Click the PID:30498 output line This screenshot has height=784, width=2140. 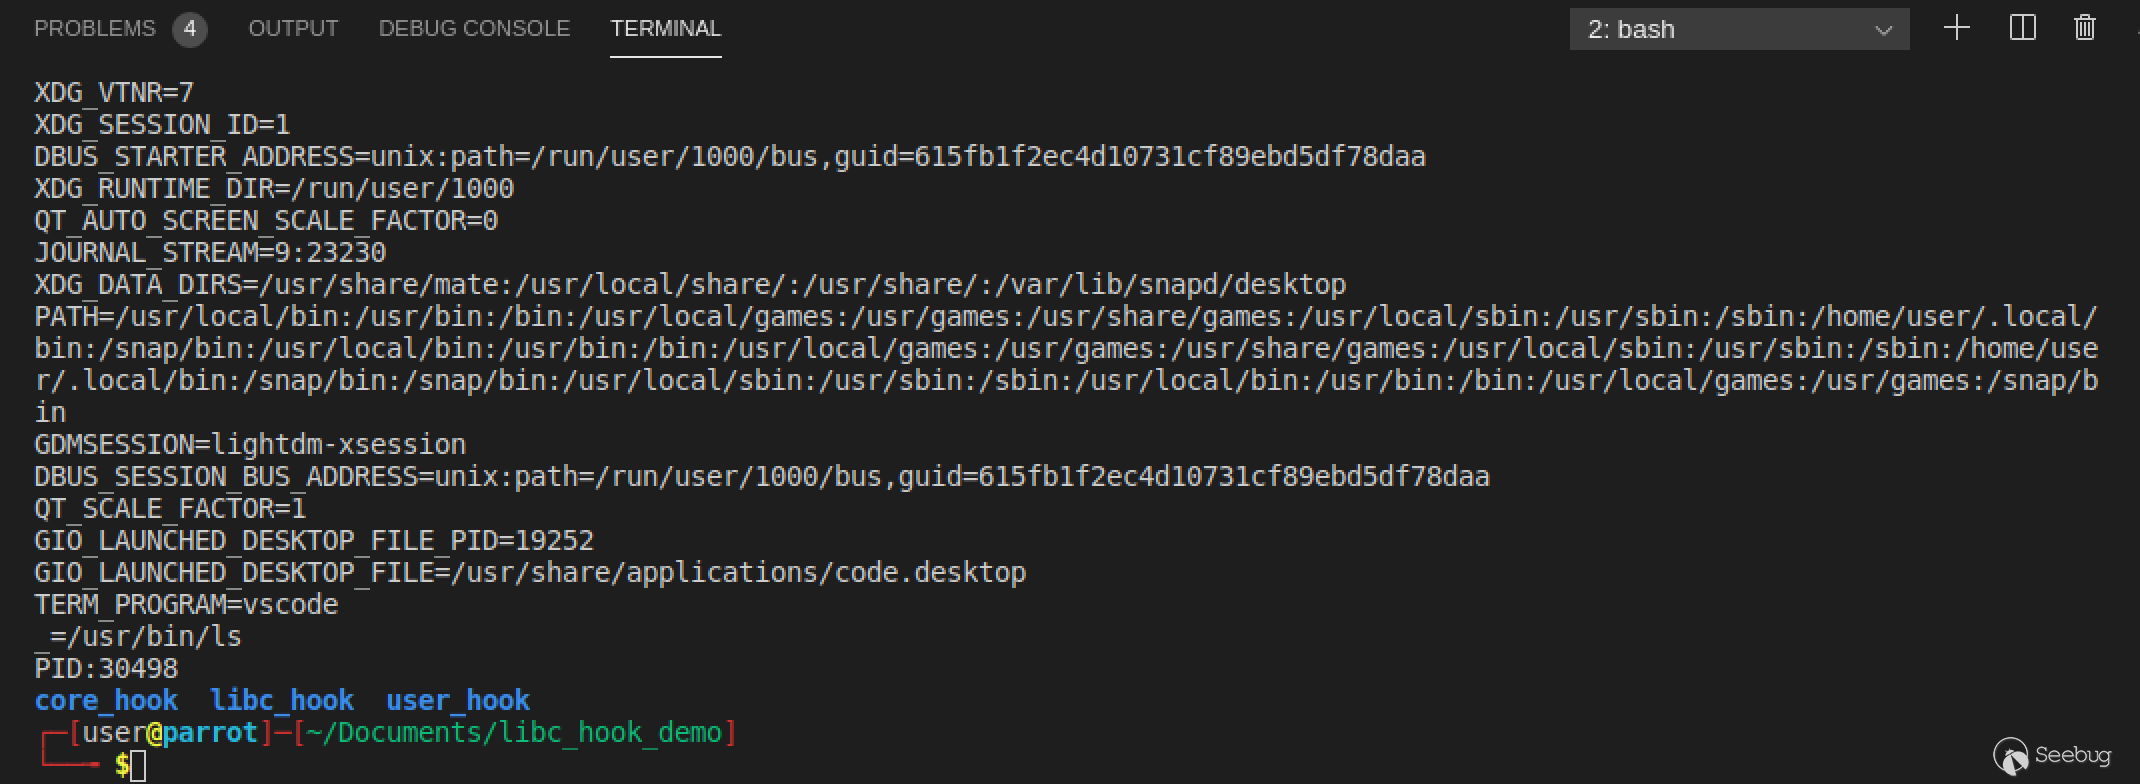[x=106, y=669]
